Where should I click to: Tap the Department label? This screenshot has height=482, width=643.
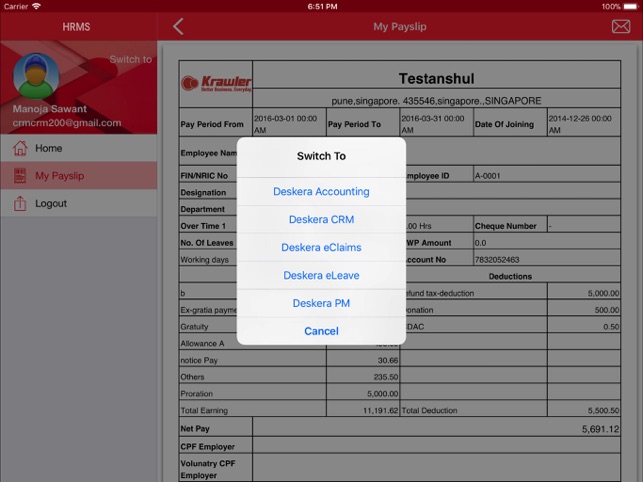tap(203, 209)
